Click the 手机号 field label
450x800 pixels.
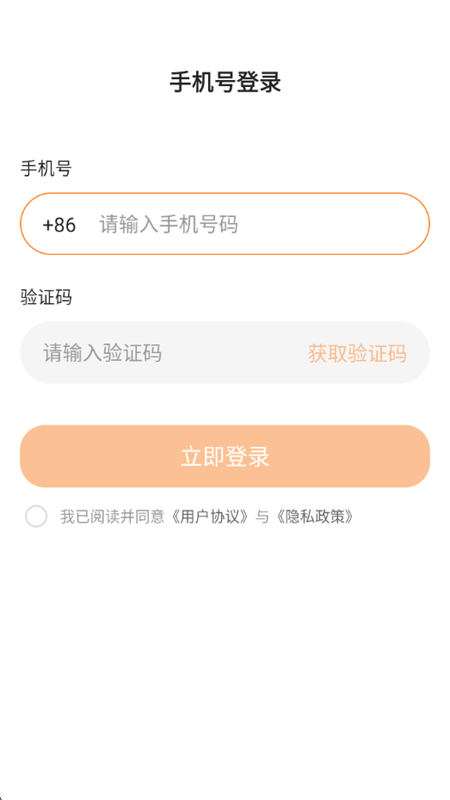pos(46,168)
